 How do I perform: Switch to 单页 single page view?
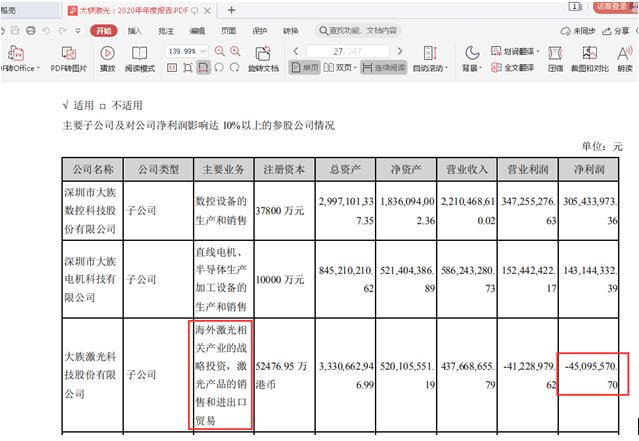point(304,67)
